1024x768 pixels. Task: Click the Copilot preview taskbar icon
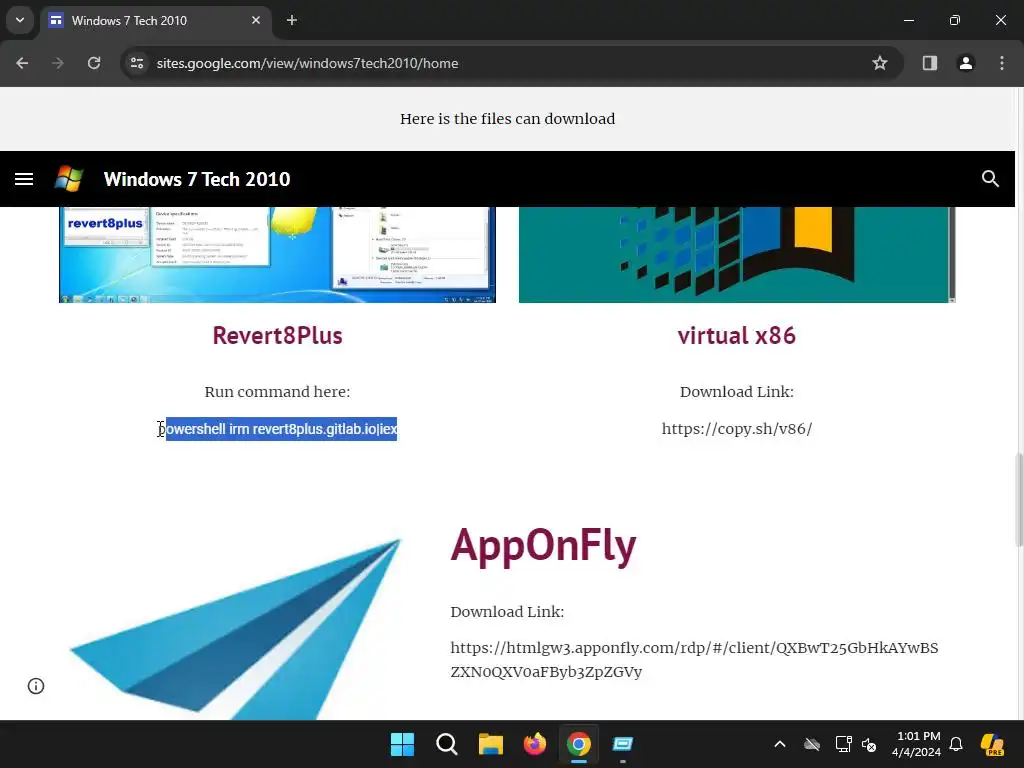pyautogui.click(x=992, y=744)
